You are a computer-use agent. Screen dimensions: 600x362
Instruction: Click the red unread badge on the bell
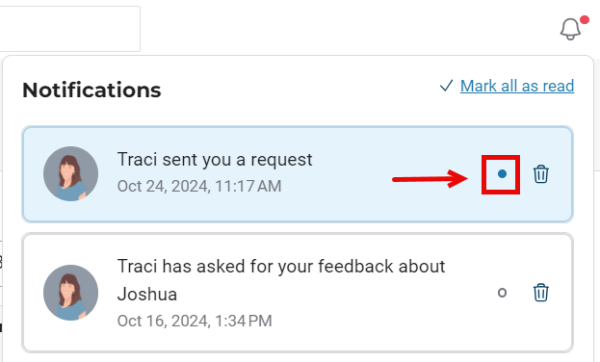point(584,20)
